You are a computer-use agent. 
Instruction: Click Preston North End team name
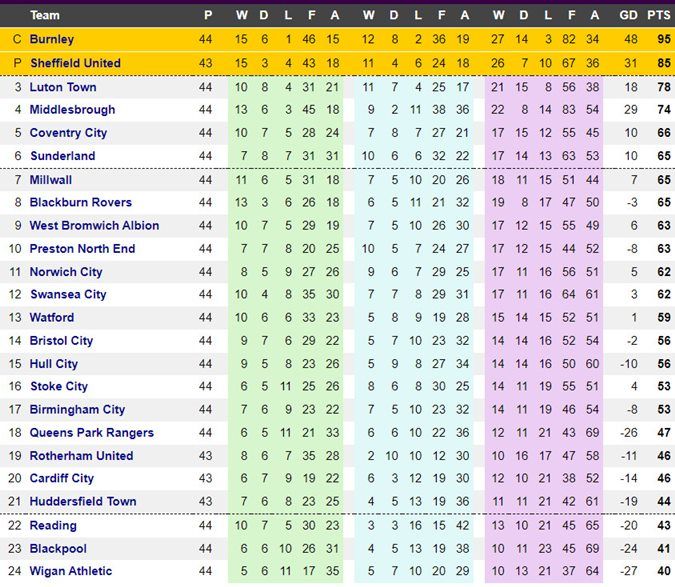82,249
